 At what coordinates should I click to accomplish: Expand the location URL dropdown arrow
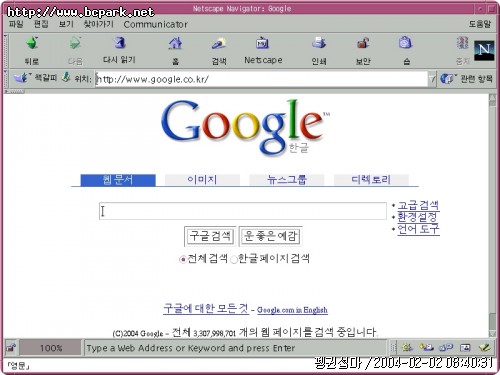click(432, 79)
